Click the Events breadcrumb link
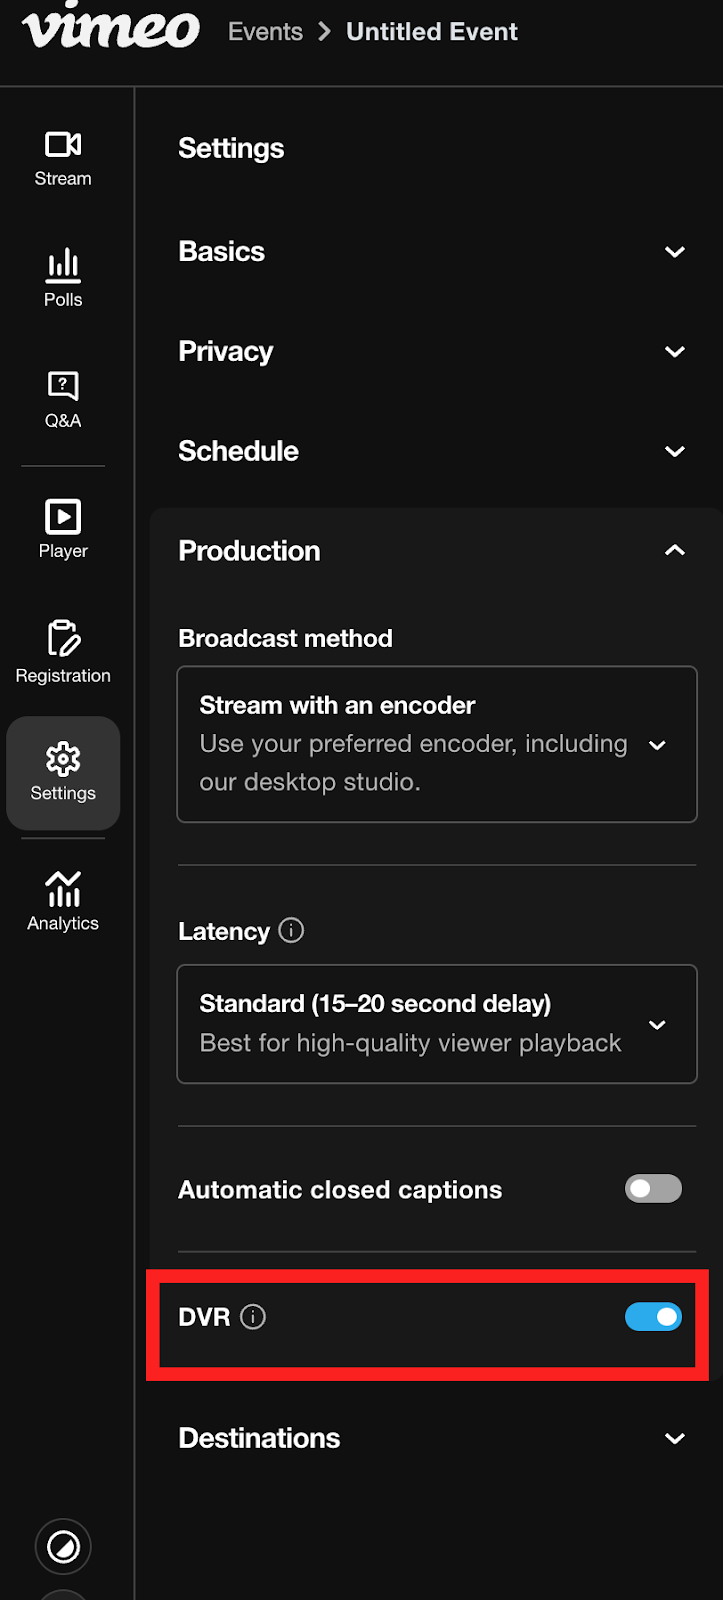 click(265, 32)
